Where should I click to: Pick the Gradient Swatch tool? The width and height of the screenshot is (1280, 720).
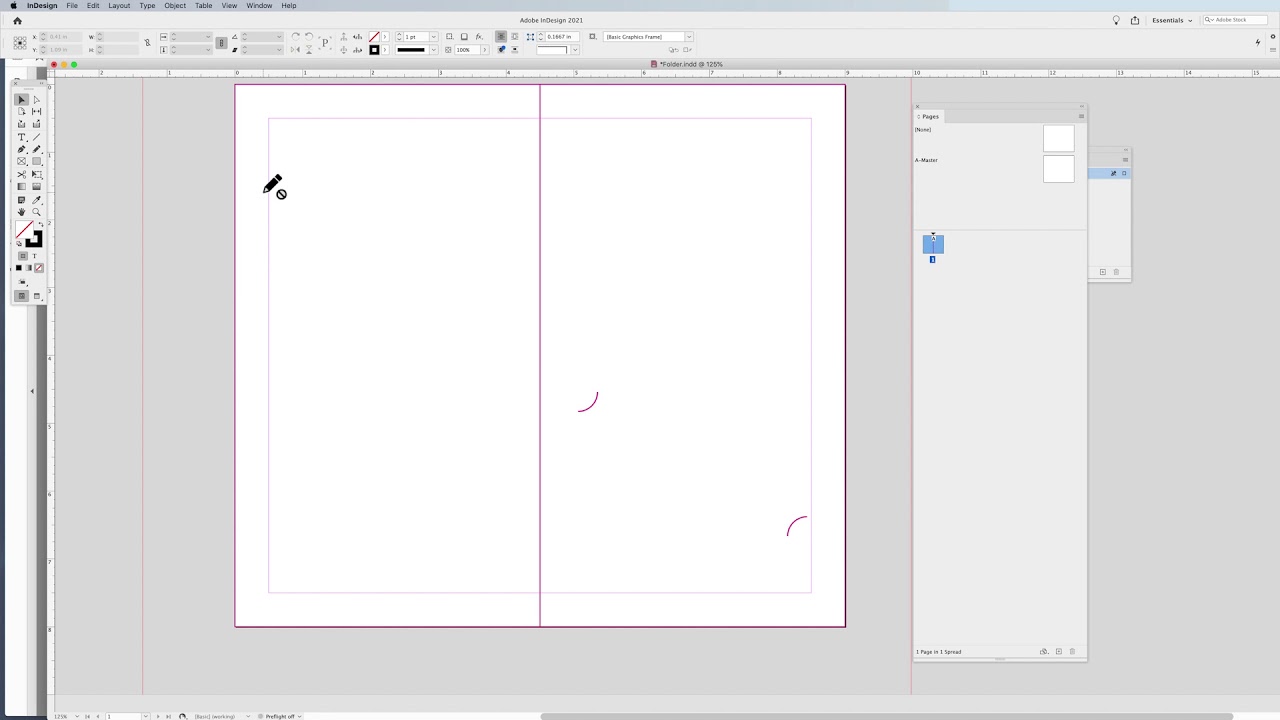click(21, 187)
